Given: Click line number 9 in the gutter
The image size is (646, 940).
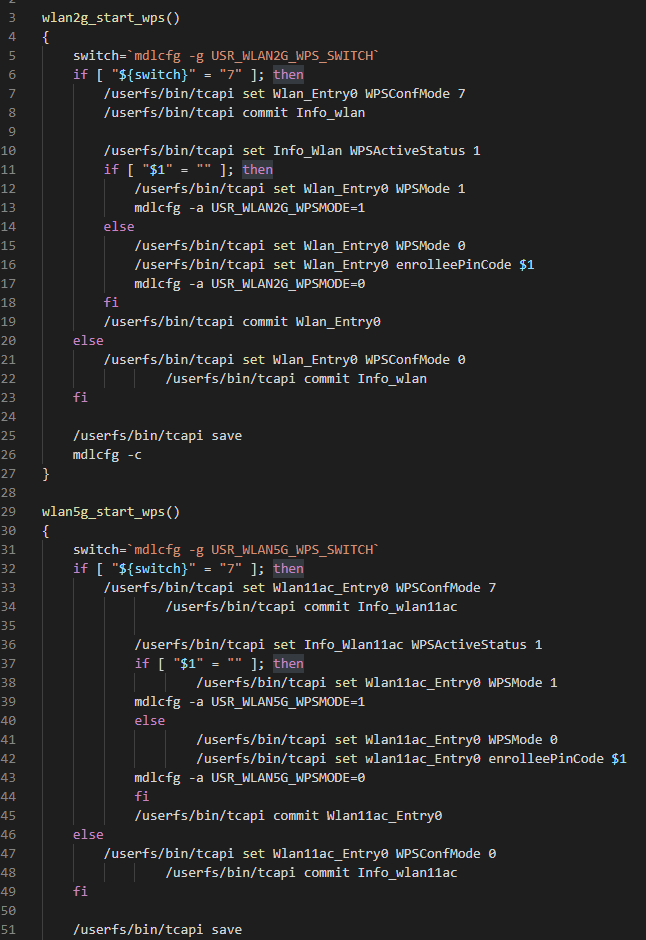Looking at the screenshot, I should click(13, 132).
